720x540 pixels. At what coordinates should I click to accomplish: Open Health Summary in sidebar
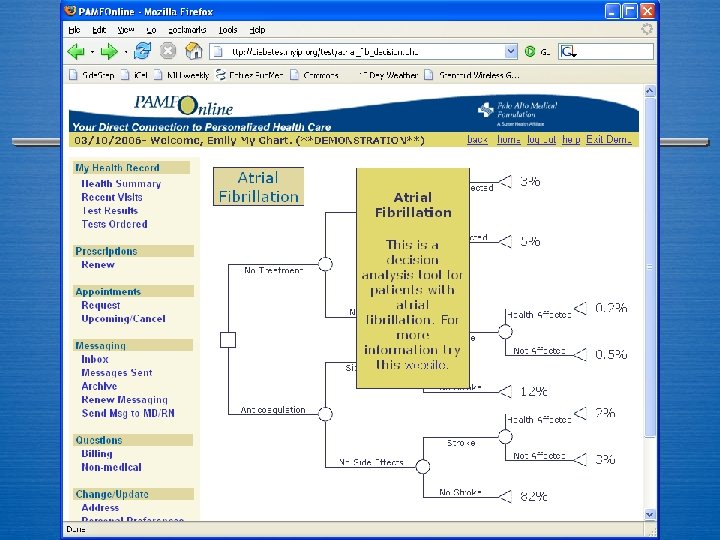(121, 184)
